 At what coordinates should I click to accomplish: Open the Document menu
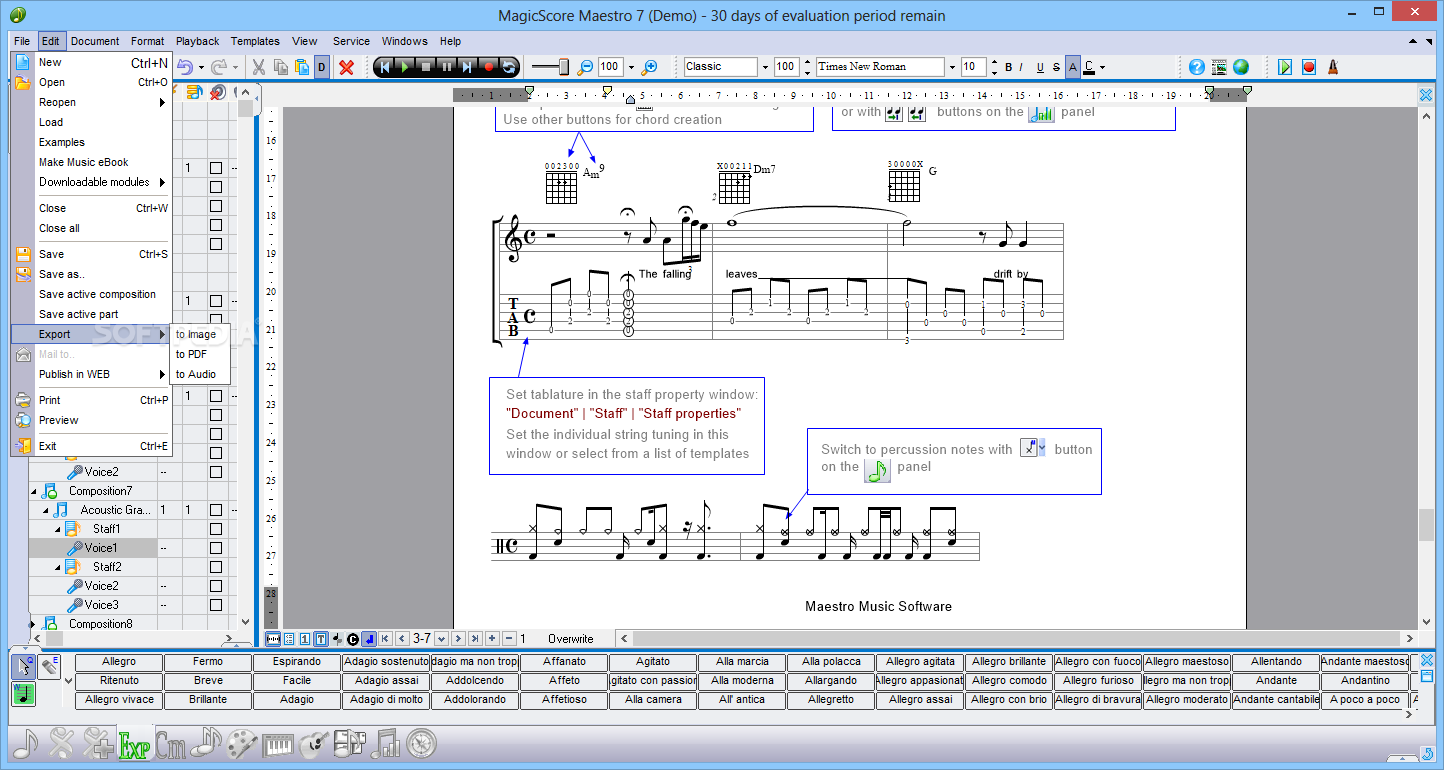pos(95,41)
